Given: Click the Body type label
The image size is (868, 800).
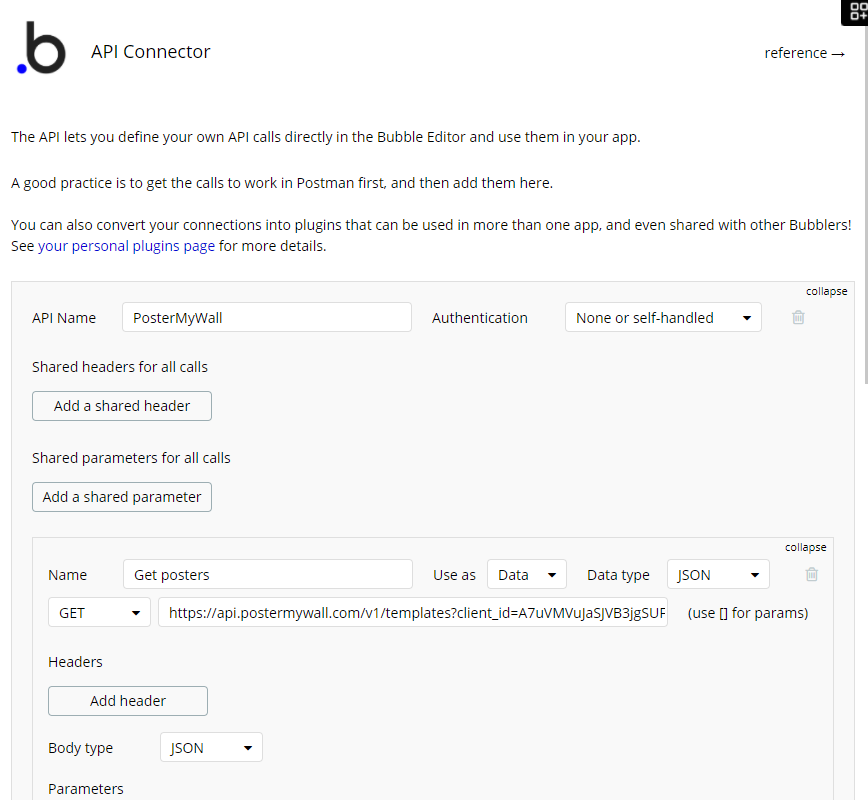Looking at the screenshot, I should click(80, 748).
